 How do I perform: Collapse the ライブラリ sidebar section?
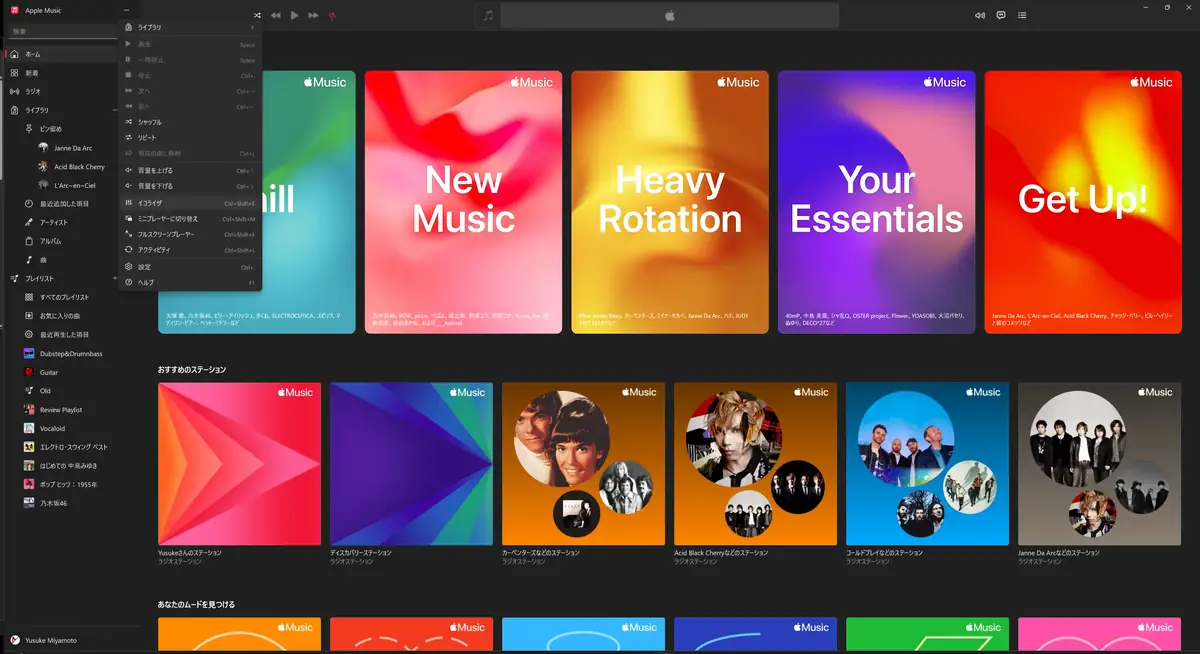point(61,110)
